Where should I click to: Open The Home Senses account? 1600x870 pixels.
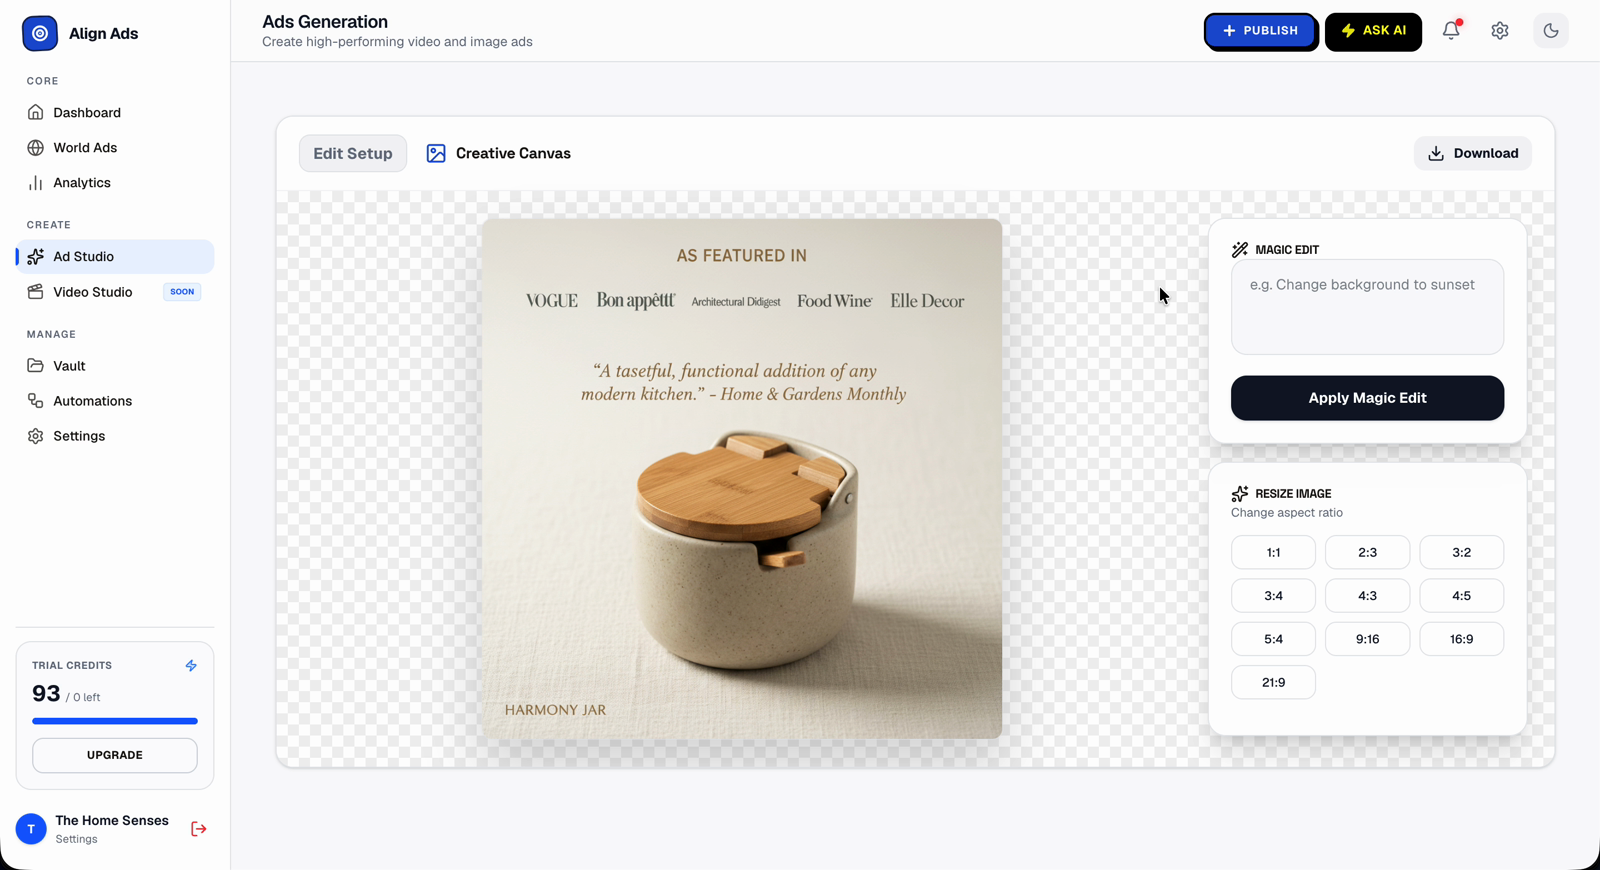click(x=112, y=829)
